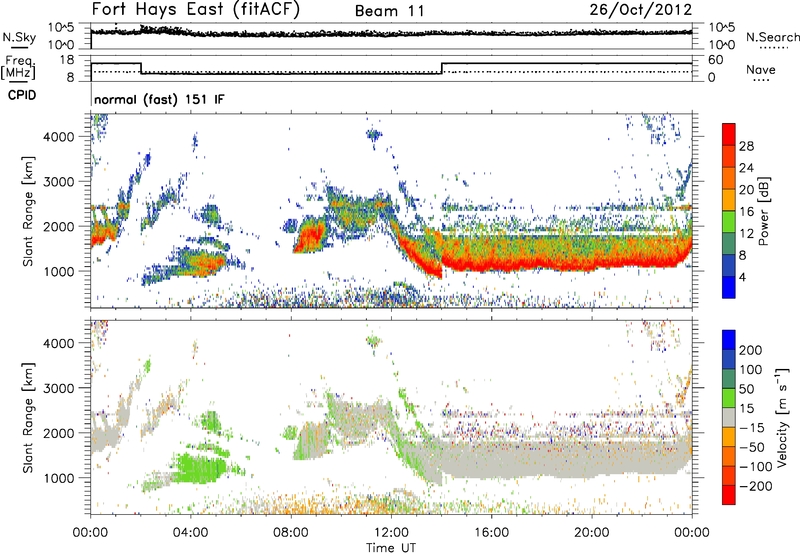The height and width of the screenshot is (554, 800).
Task: Click the Power [dB] color bar
Action: point(729,211)
